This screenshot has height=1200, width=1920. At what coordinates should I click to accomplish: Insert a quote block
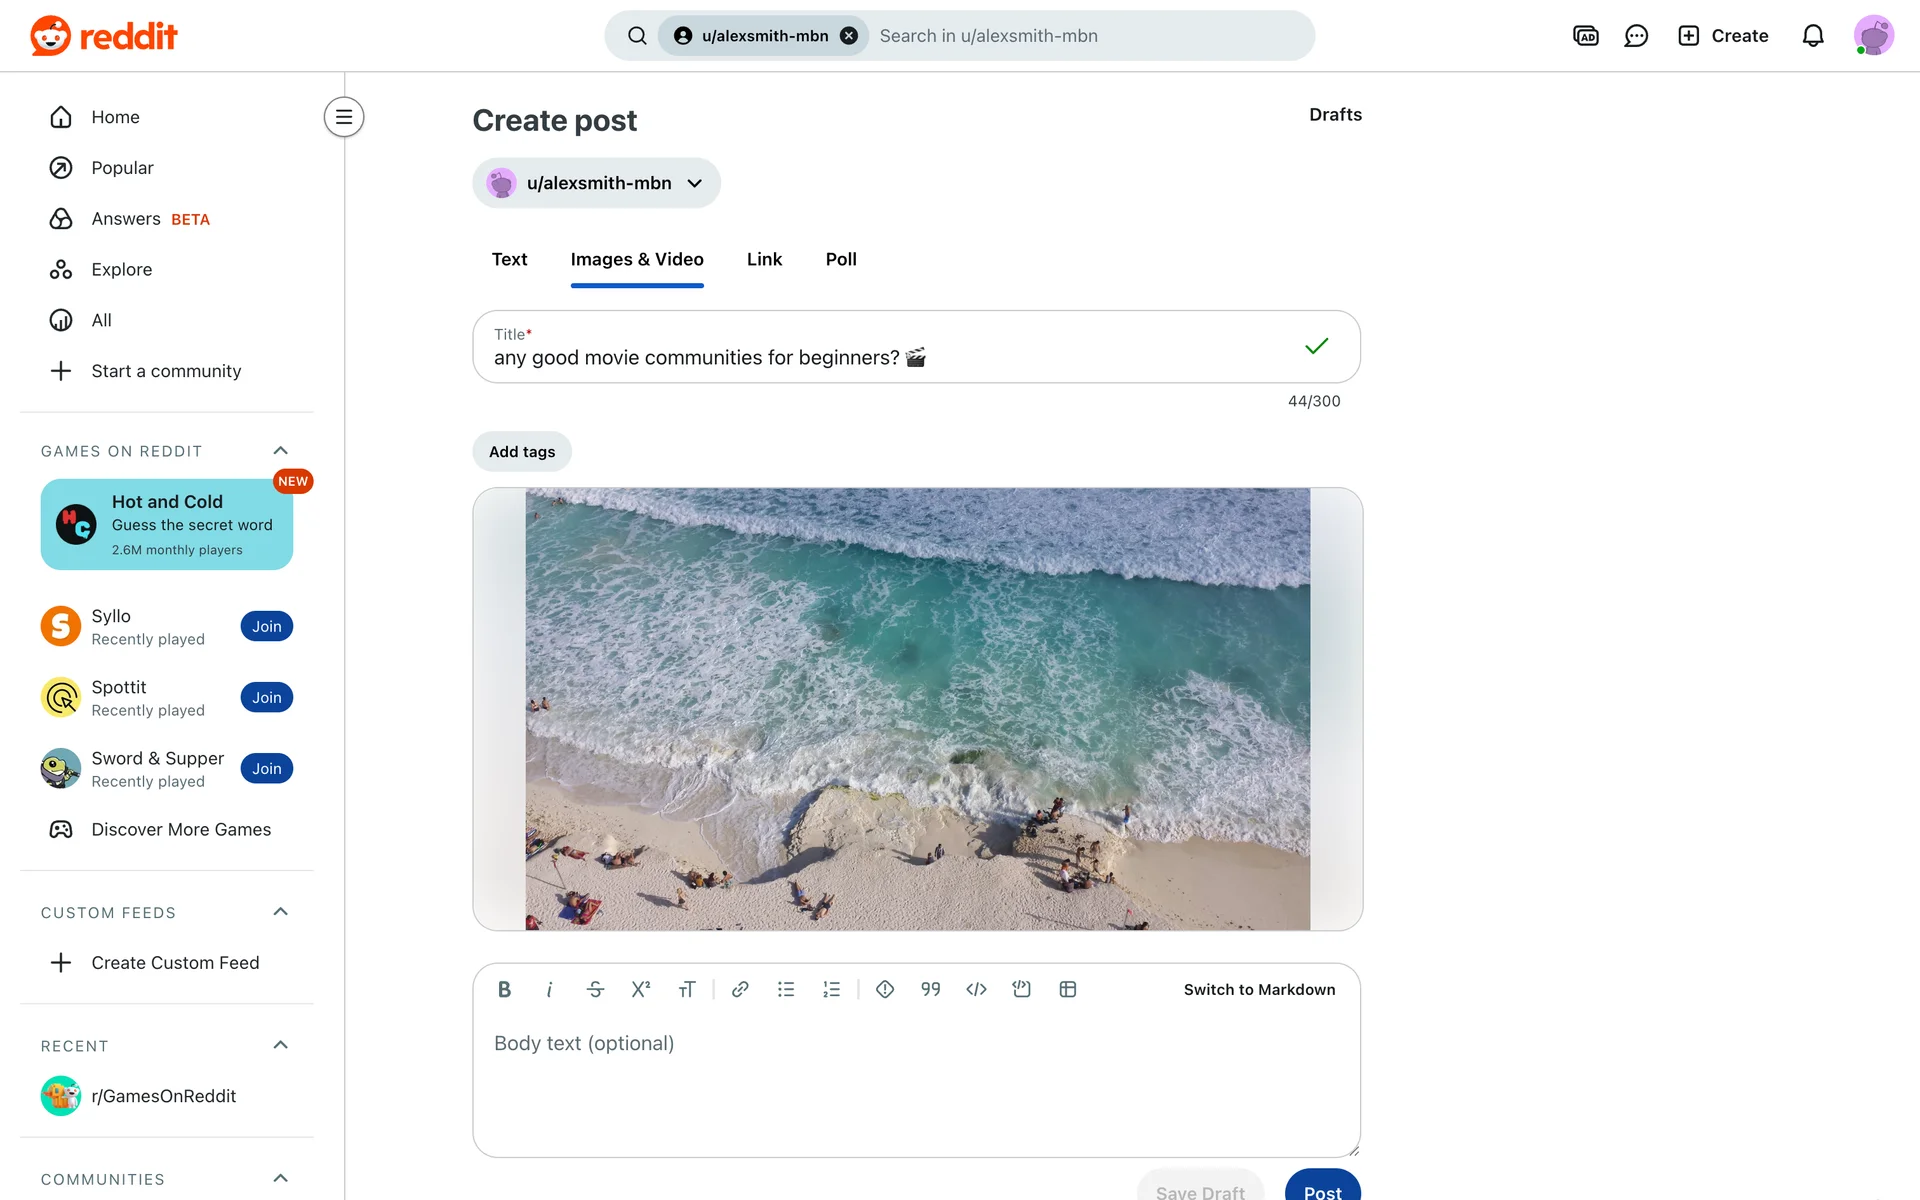point(930,989)
